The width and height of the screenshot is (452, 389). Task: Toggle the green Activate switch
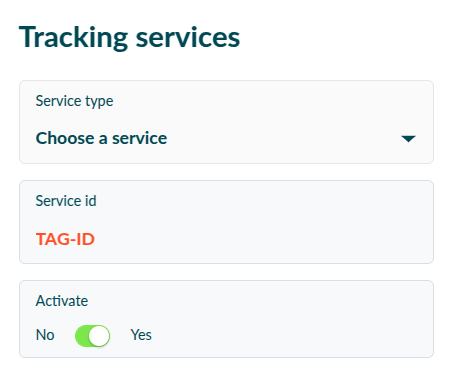[92, 336]
